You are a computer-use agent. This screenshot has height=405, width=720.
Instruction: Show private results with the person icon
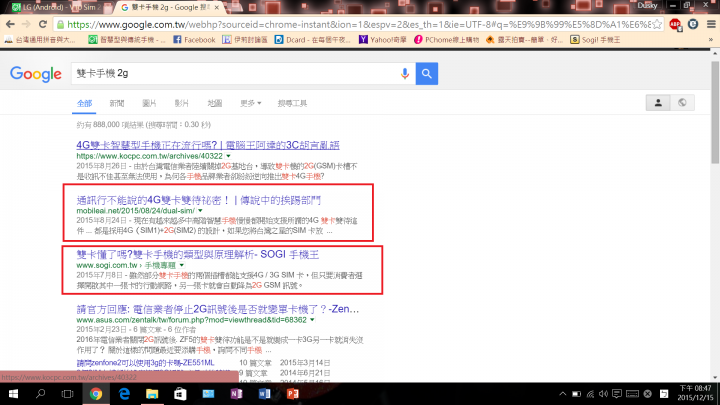pyautogui.click(x=658, y=103)
